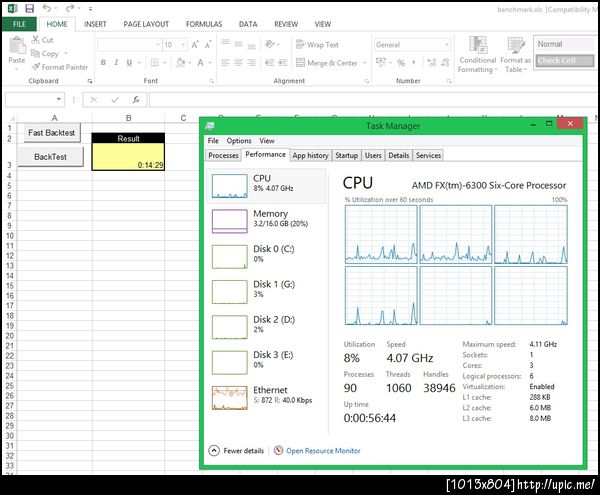The height and width of the screenshot is (495, 600).
Task: Apply Percent Style
Action: pyautogui.click(x=401, y=63)
